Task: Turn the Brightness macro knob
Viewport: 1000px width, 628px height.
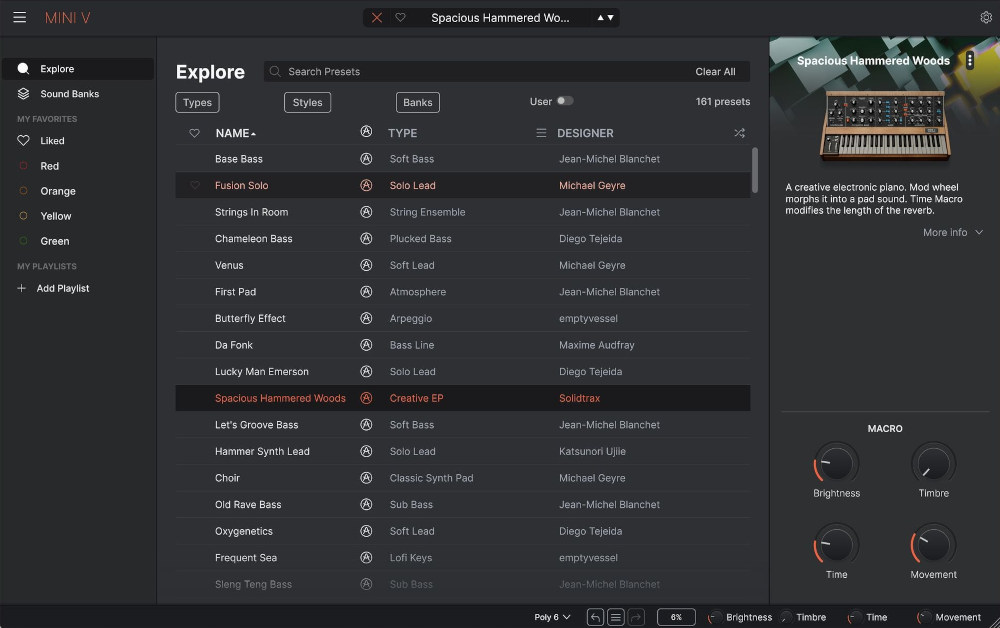Action: point(836,464)
